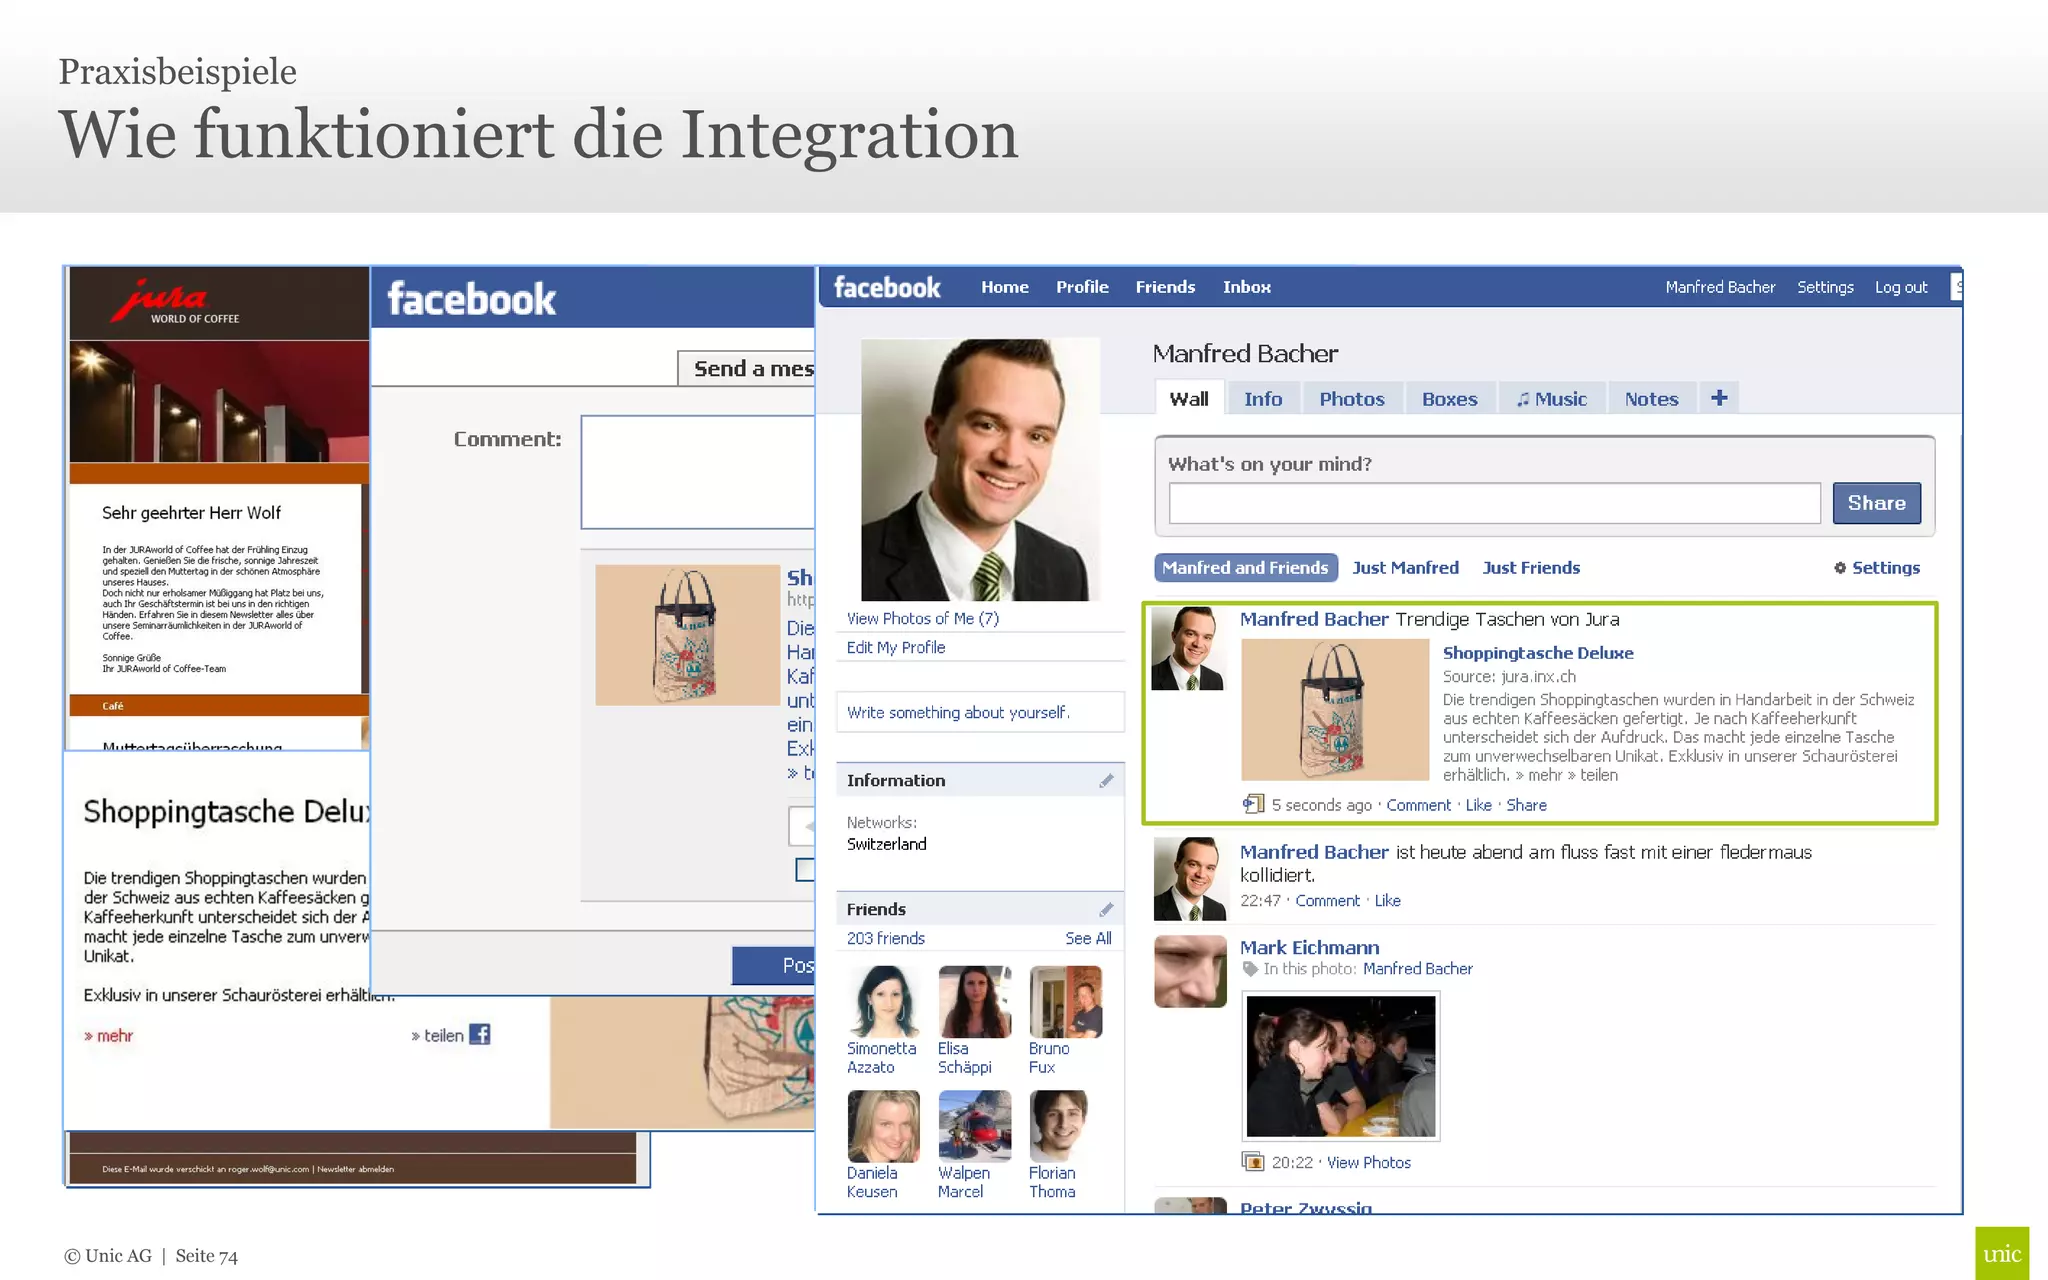
Task: Click the Share button next to status field
Action: 1876,503
